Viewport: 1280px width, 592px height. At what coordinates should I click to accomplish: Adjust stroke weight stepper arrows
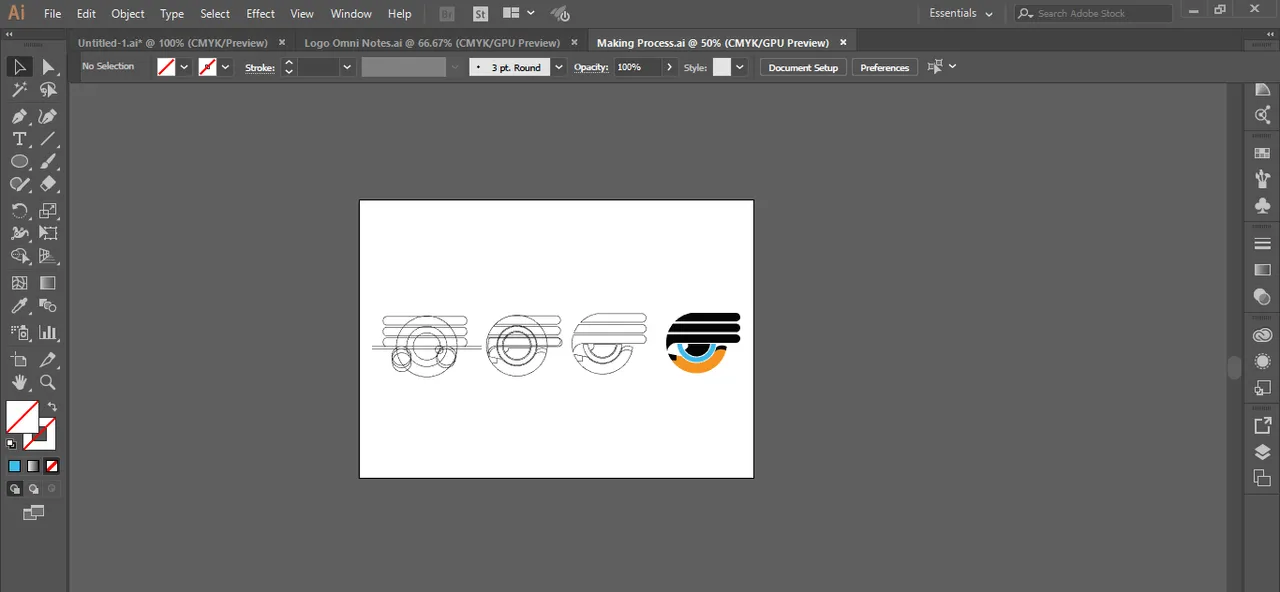[x=289, y=67]
